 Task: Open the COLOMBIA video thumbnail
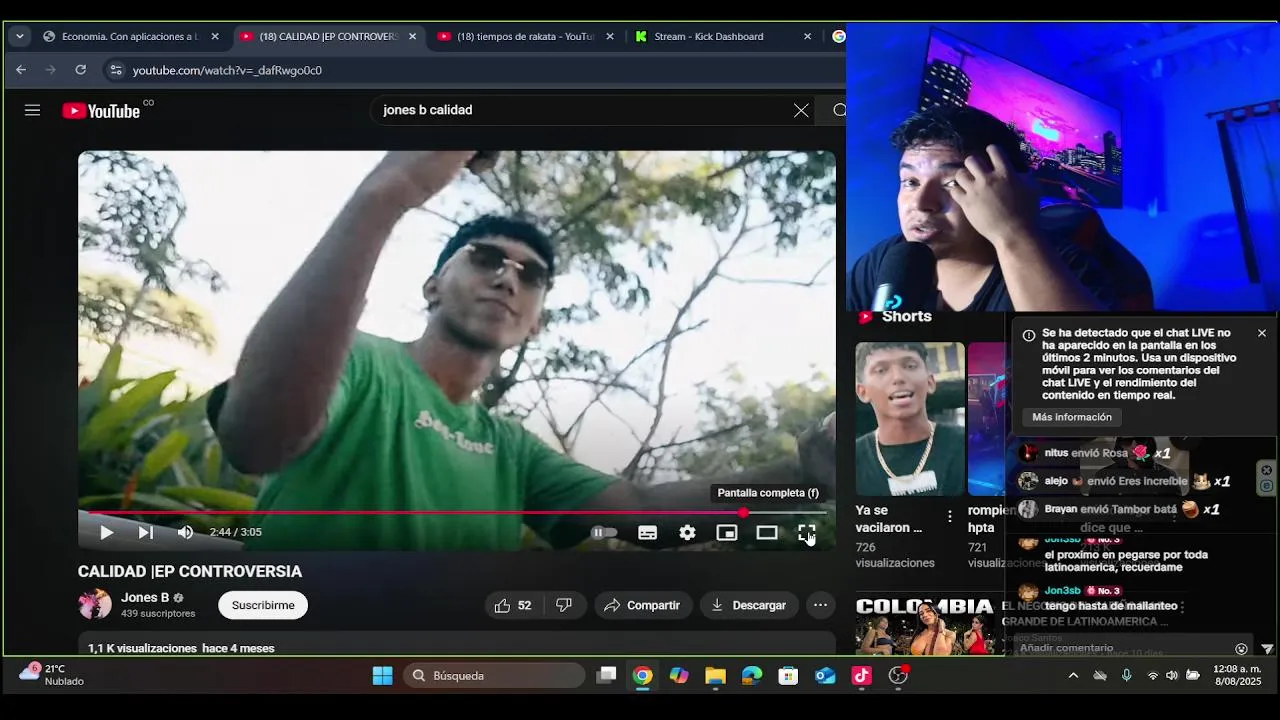(x=925, y=626)
